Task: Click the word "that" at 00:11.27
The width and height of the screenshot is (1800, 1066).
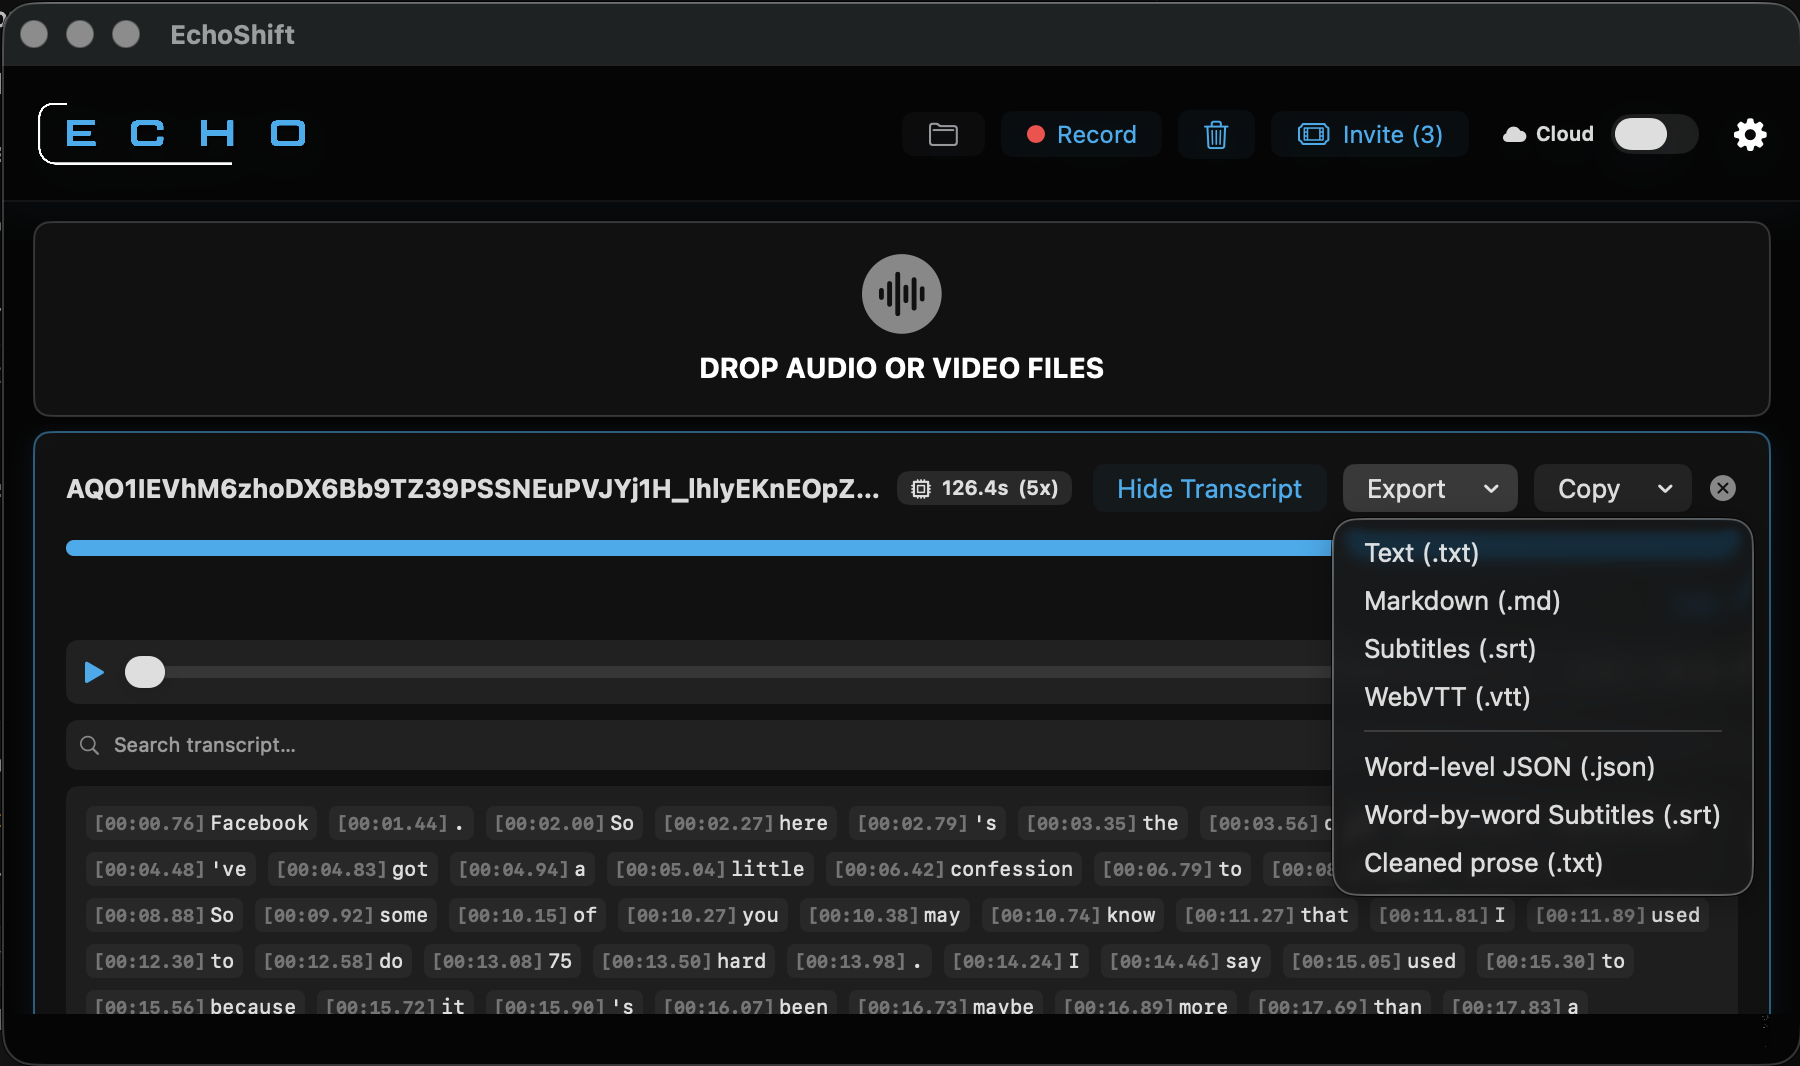Action: [1267, 915]
